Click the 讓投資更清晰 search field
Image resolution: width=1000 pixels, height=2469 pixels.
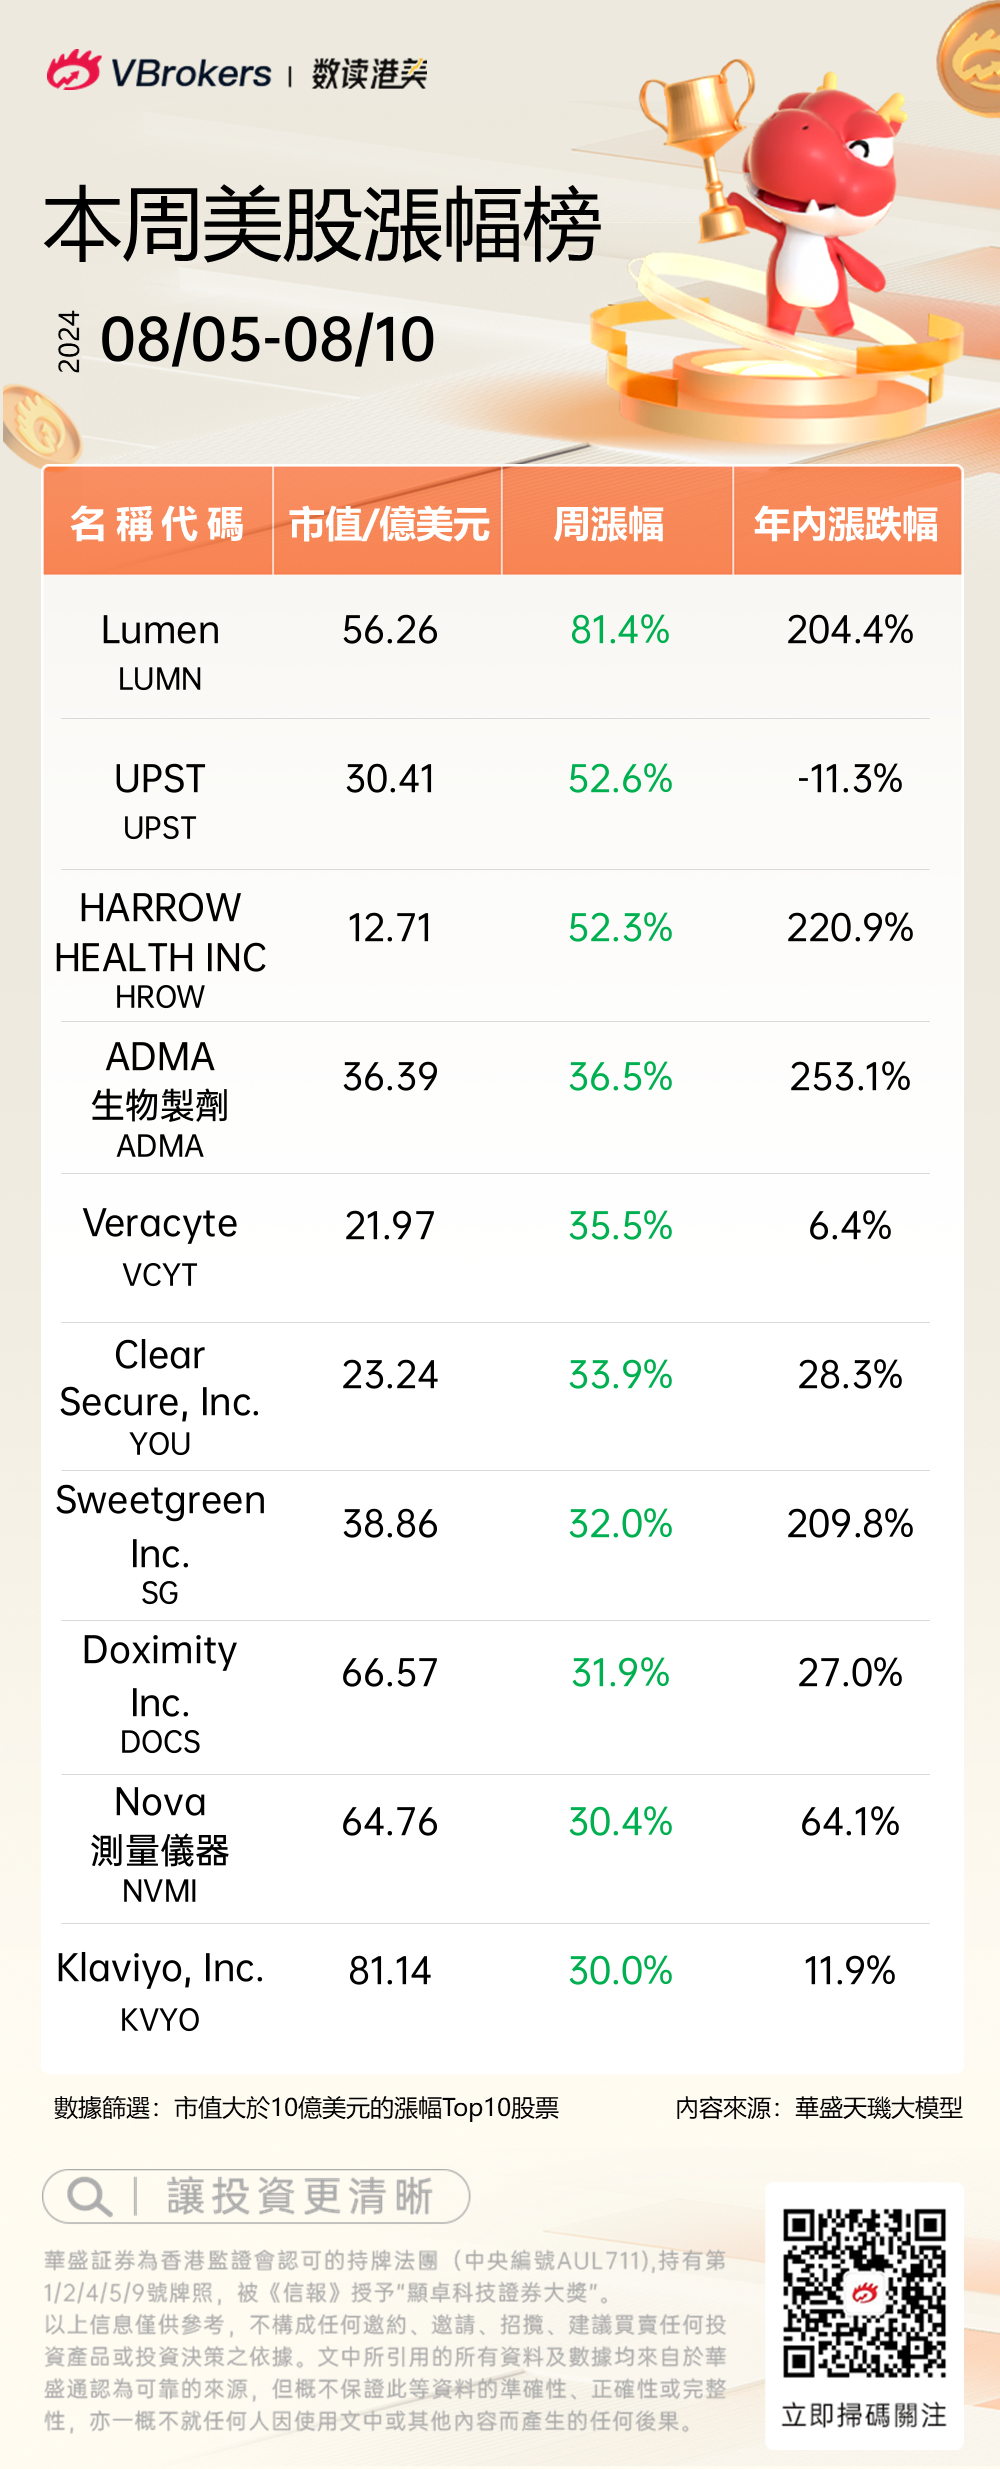pyautogui.click(x=298, y=2196)
